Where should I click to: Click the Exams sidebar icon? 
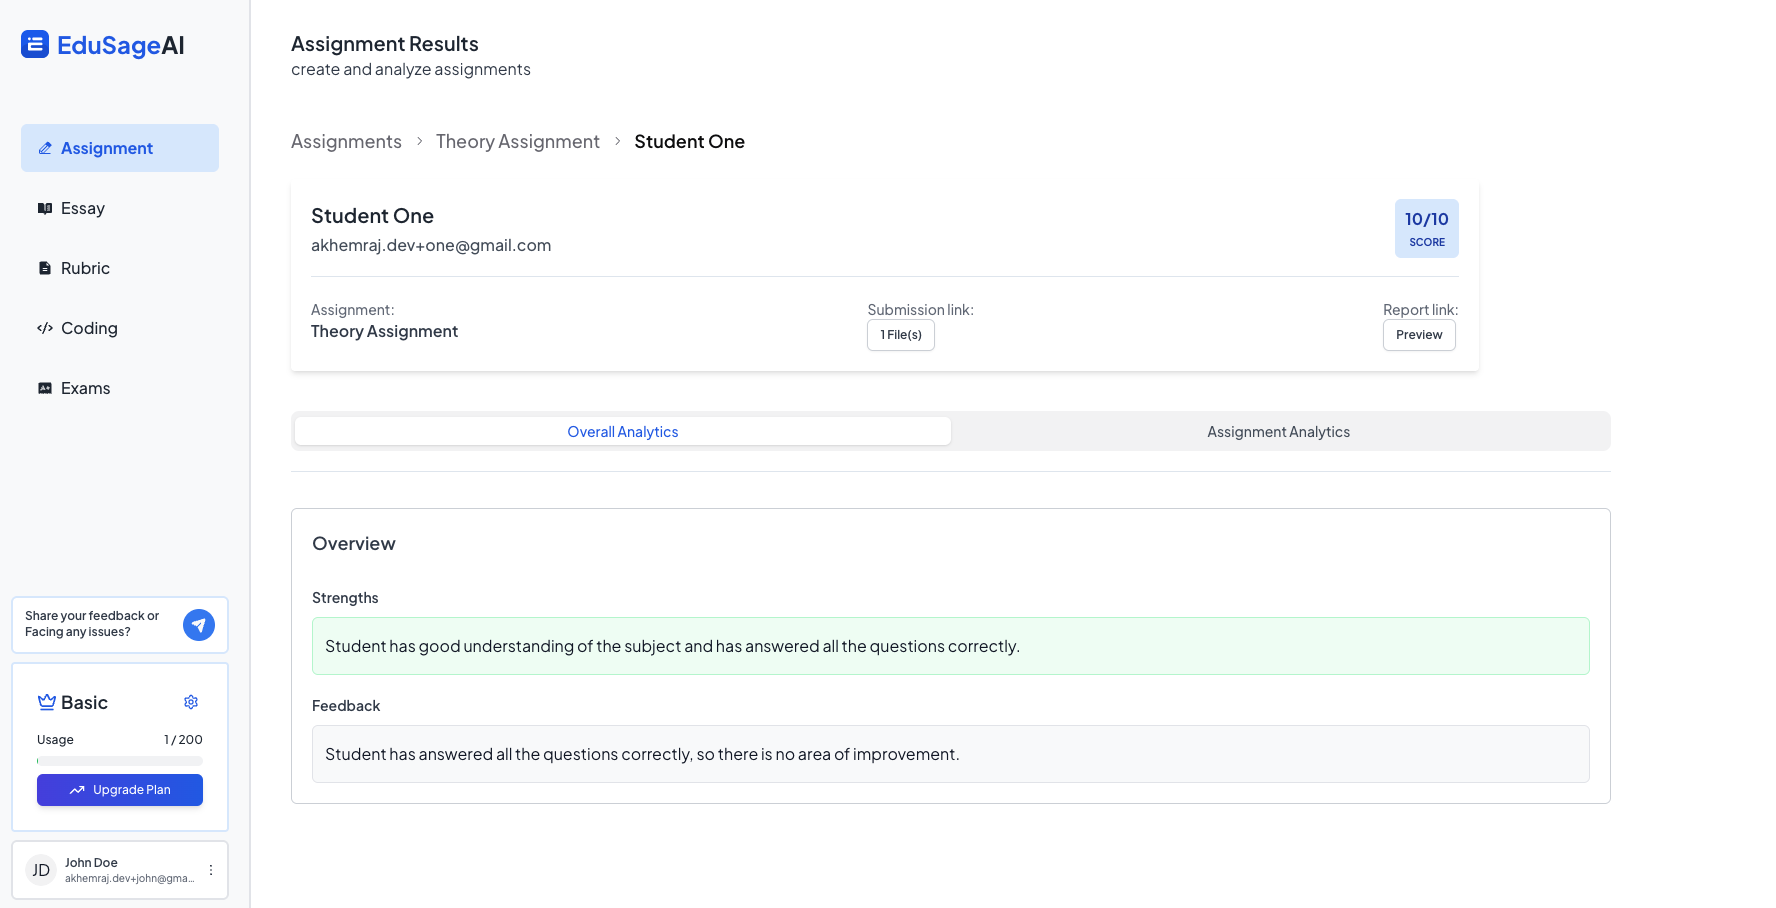click(45, 388)
